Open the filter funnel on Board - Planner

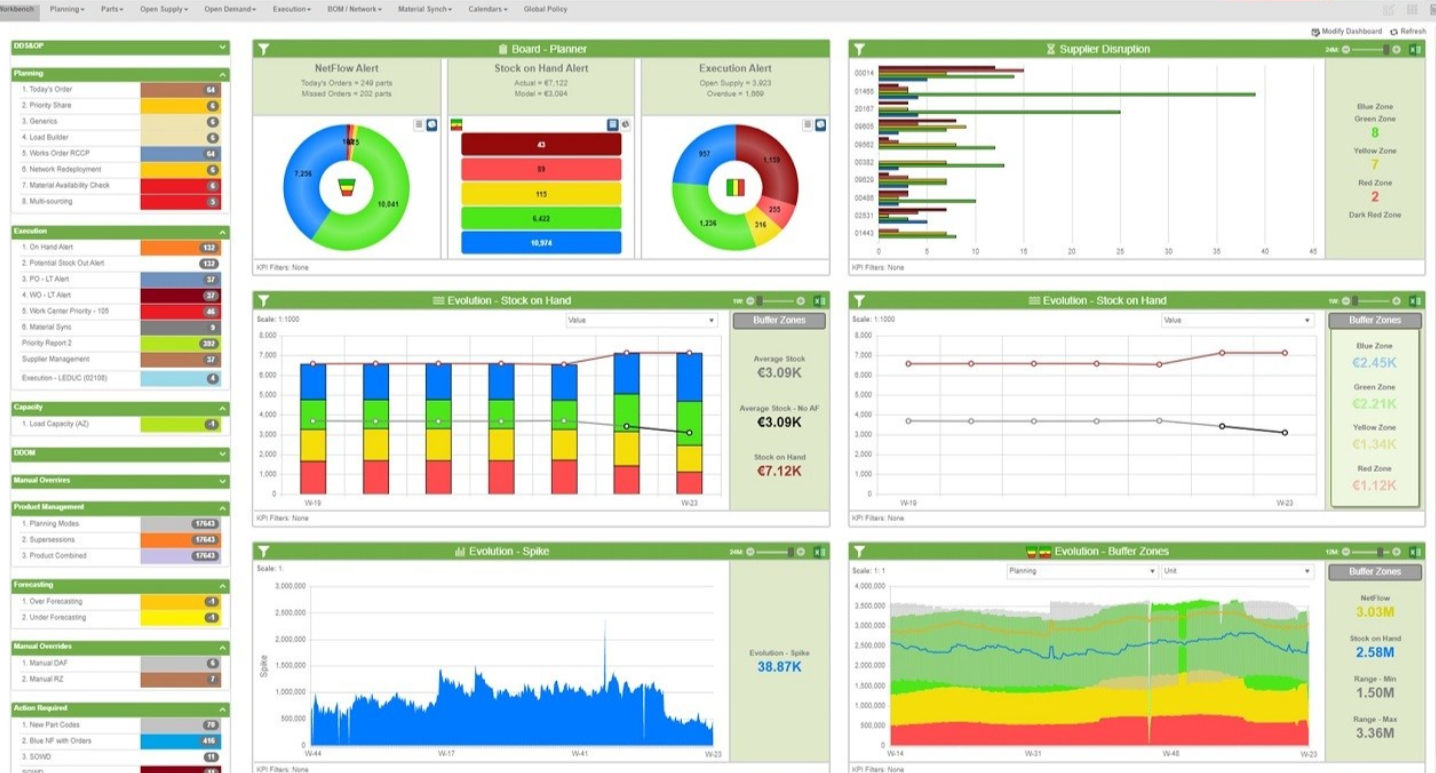pos(263,48)
